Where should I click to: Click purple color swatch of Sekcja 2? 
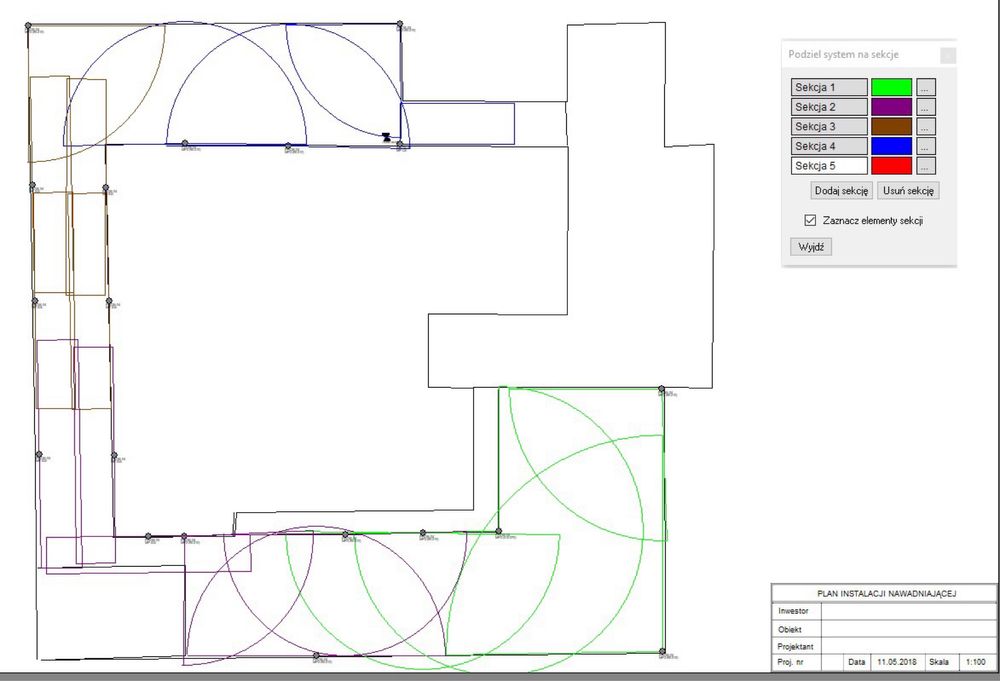coord(892,106)
